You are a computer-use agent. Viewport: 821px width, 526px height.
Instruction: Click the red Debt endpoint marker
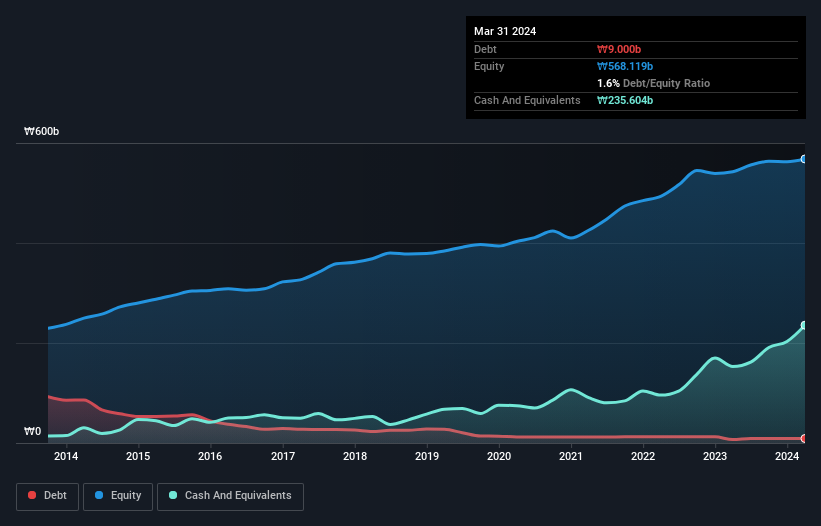[804, 438]
